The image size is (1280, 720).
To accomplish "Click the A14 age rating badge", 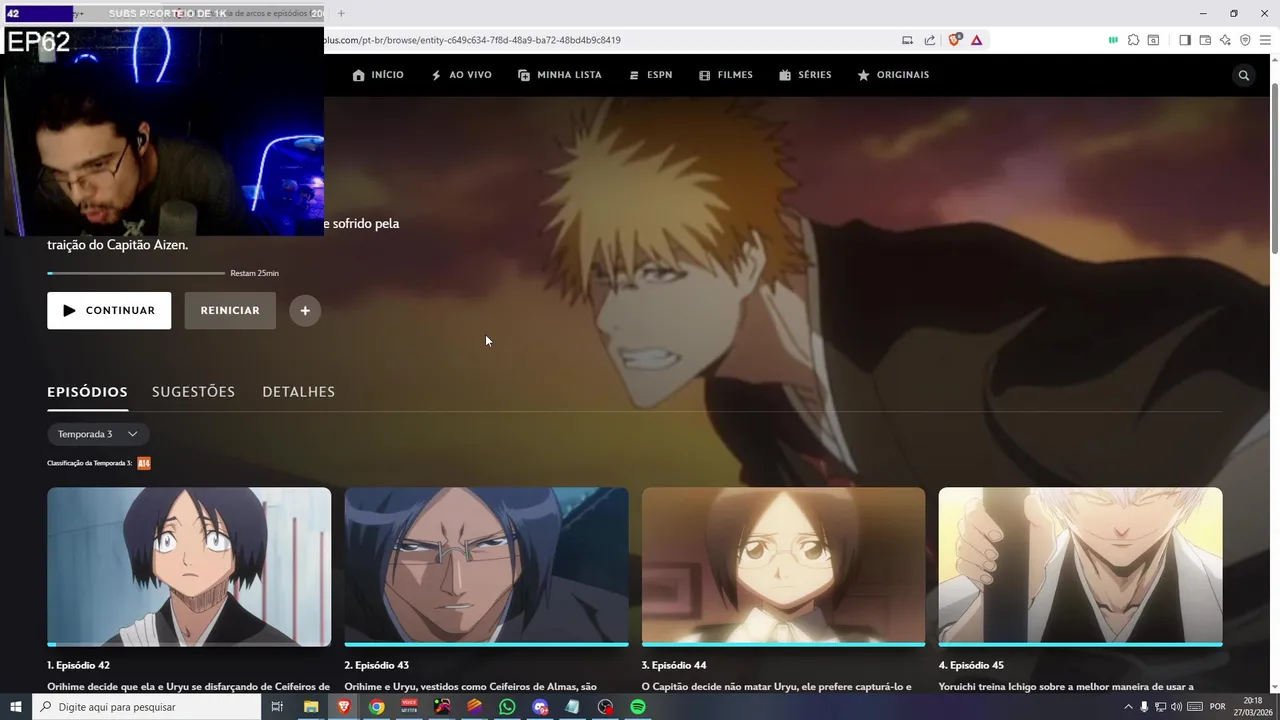I will (144, 463).
